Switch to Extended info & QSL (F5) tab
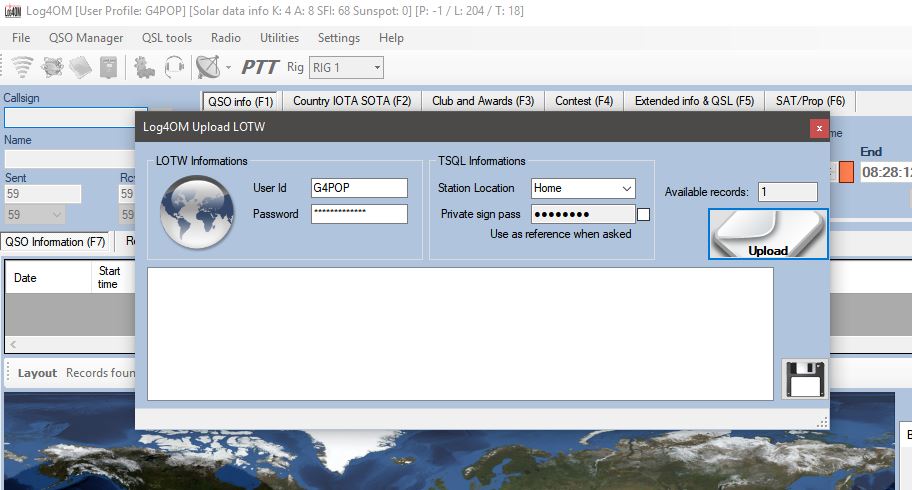Screen dimensions: 912x490 tap(694, 101)
